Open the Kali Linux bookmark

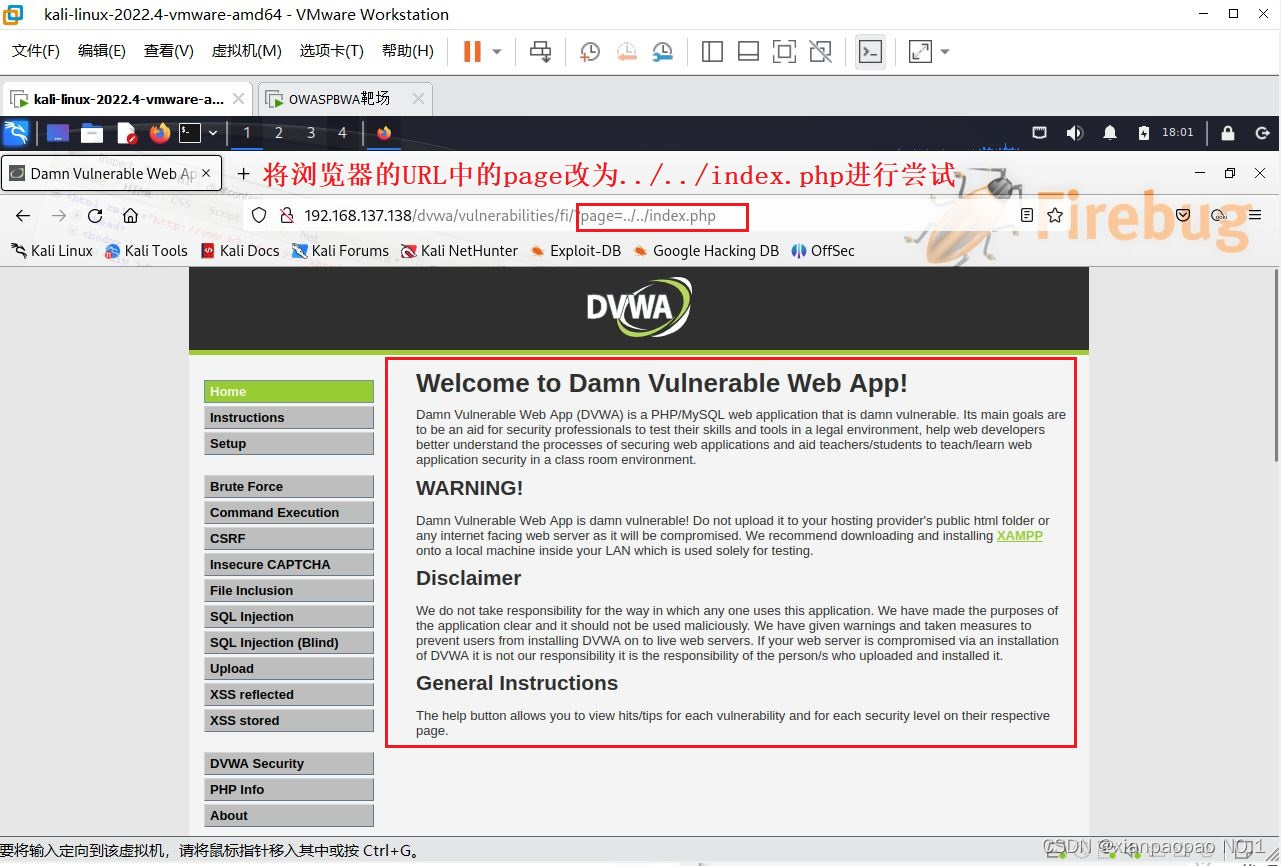click(x=52, y=251)
